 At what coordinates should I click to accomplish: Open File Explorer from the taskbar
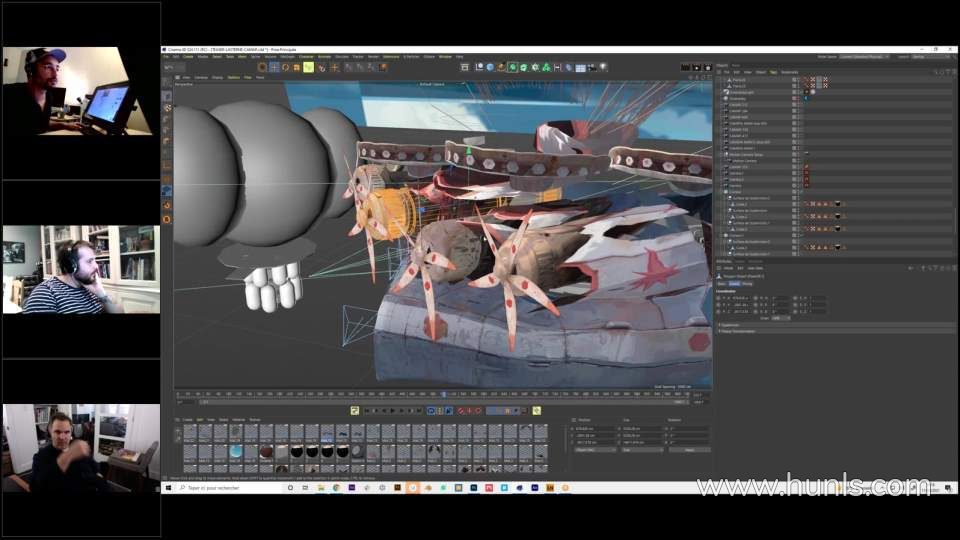point(321,488)
